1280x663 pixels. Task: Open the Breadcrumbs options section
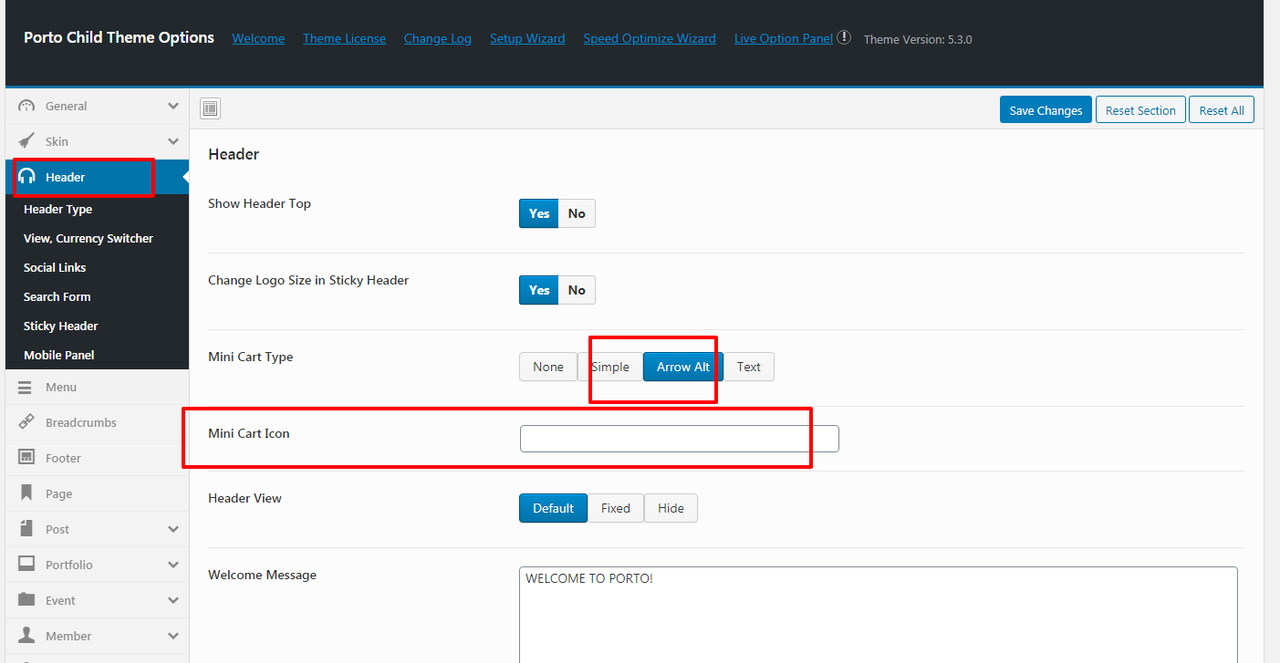click(x=97, y=422)
